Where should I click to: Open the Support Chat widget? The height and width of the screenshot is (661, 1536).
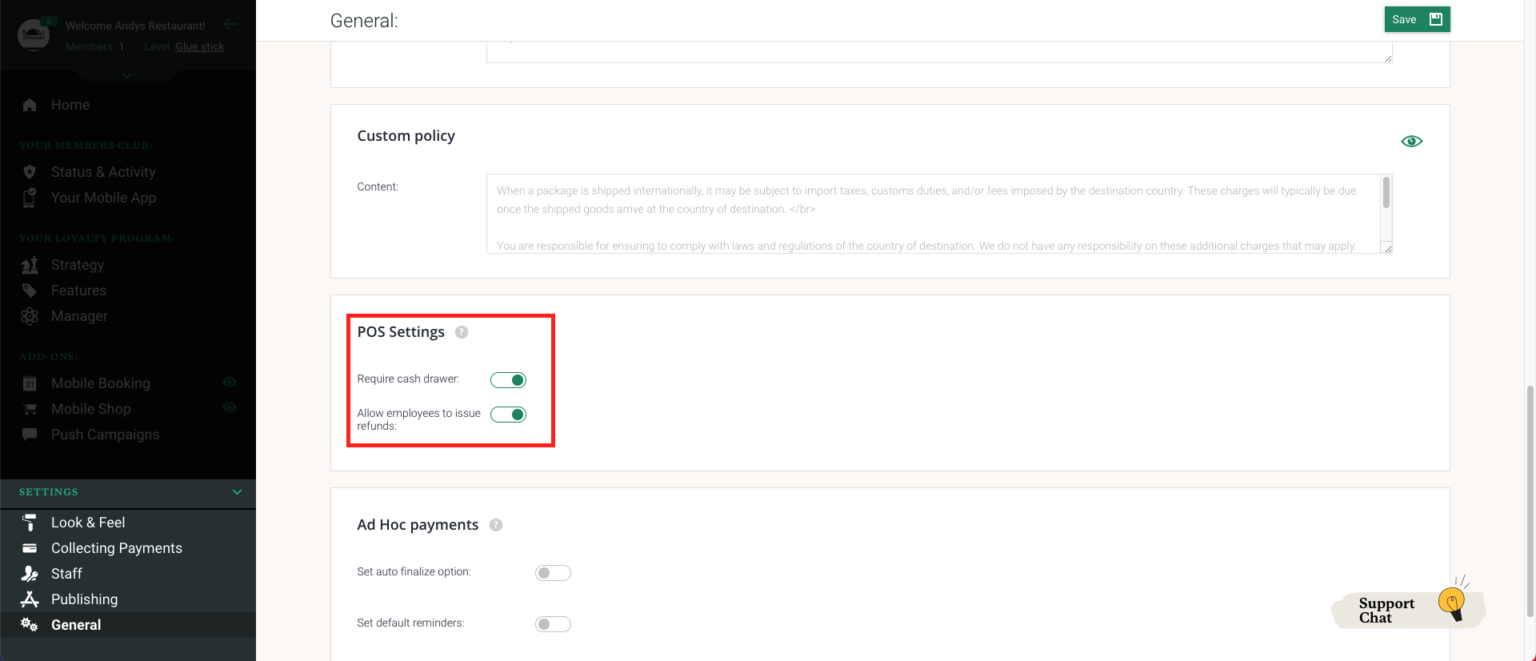[1408, 608]
